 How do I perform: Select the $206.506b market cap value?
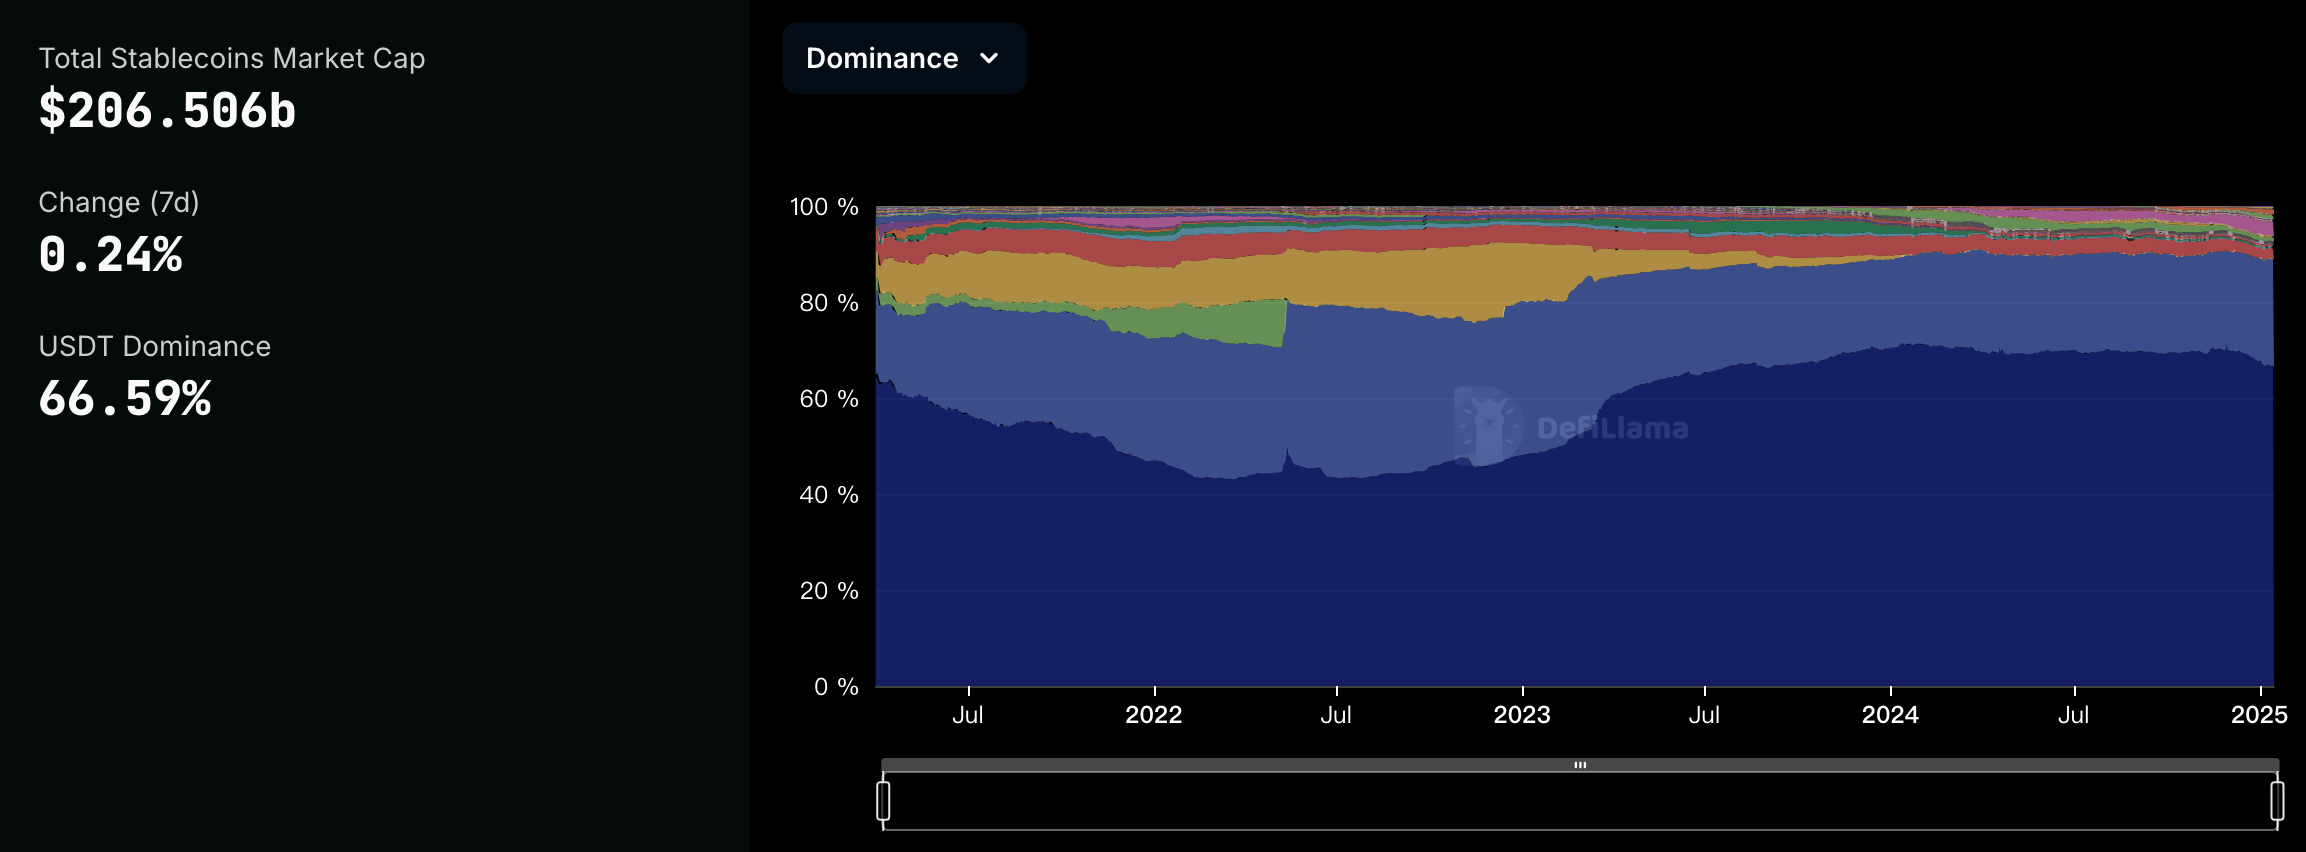[167, 110]
